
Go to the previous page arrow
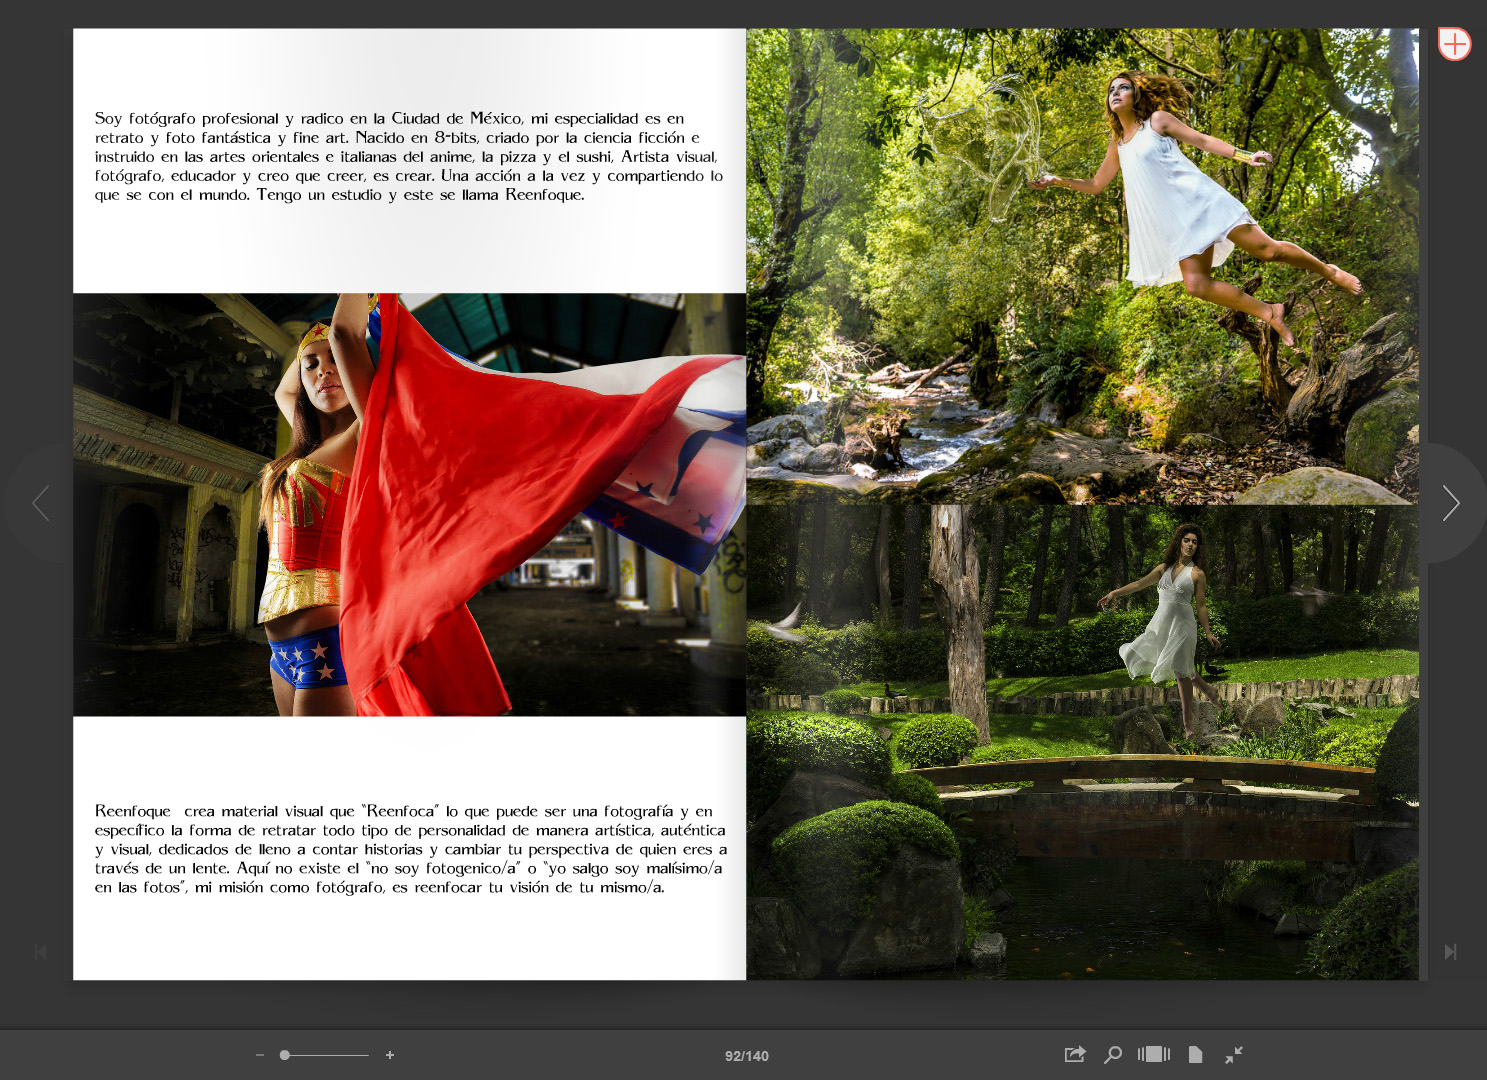tap(40, 503)
